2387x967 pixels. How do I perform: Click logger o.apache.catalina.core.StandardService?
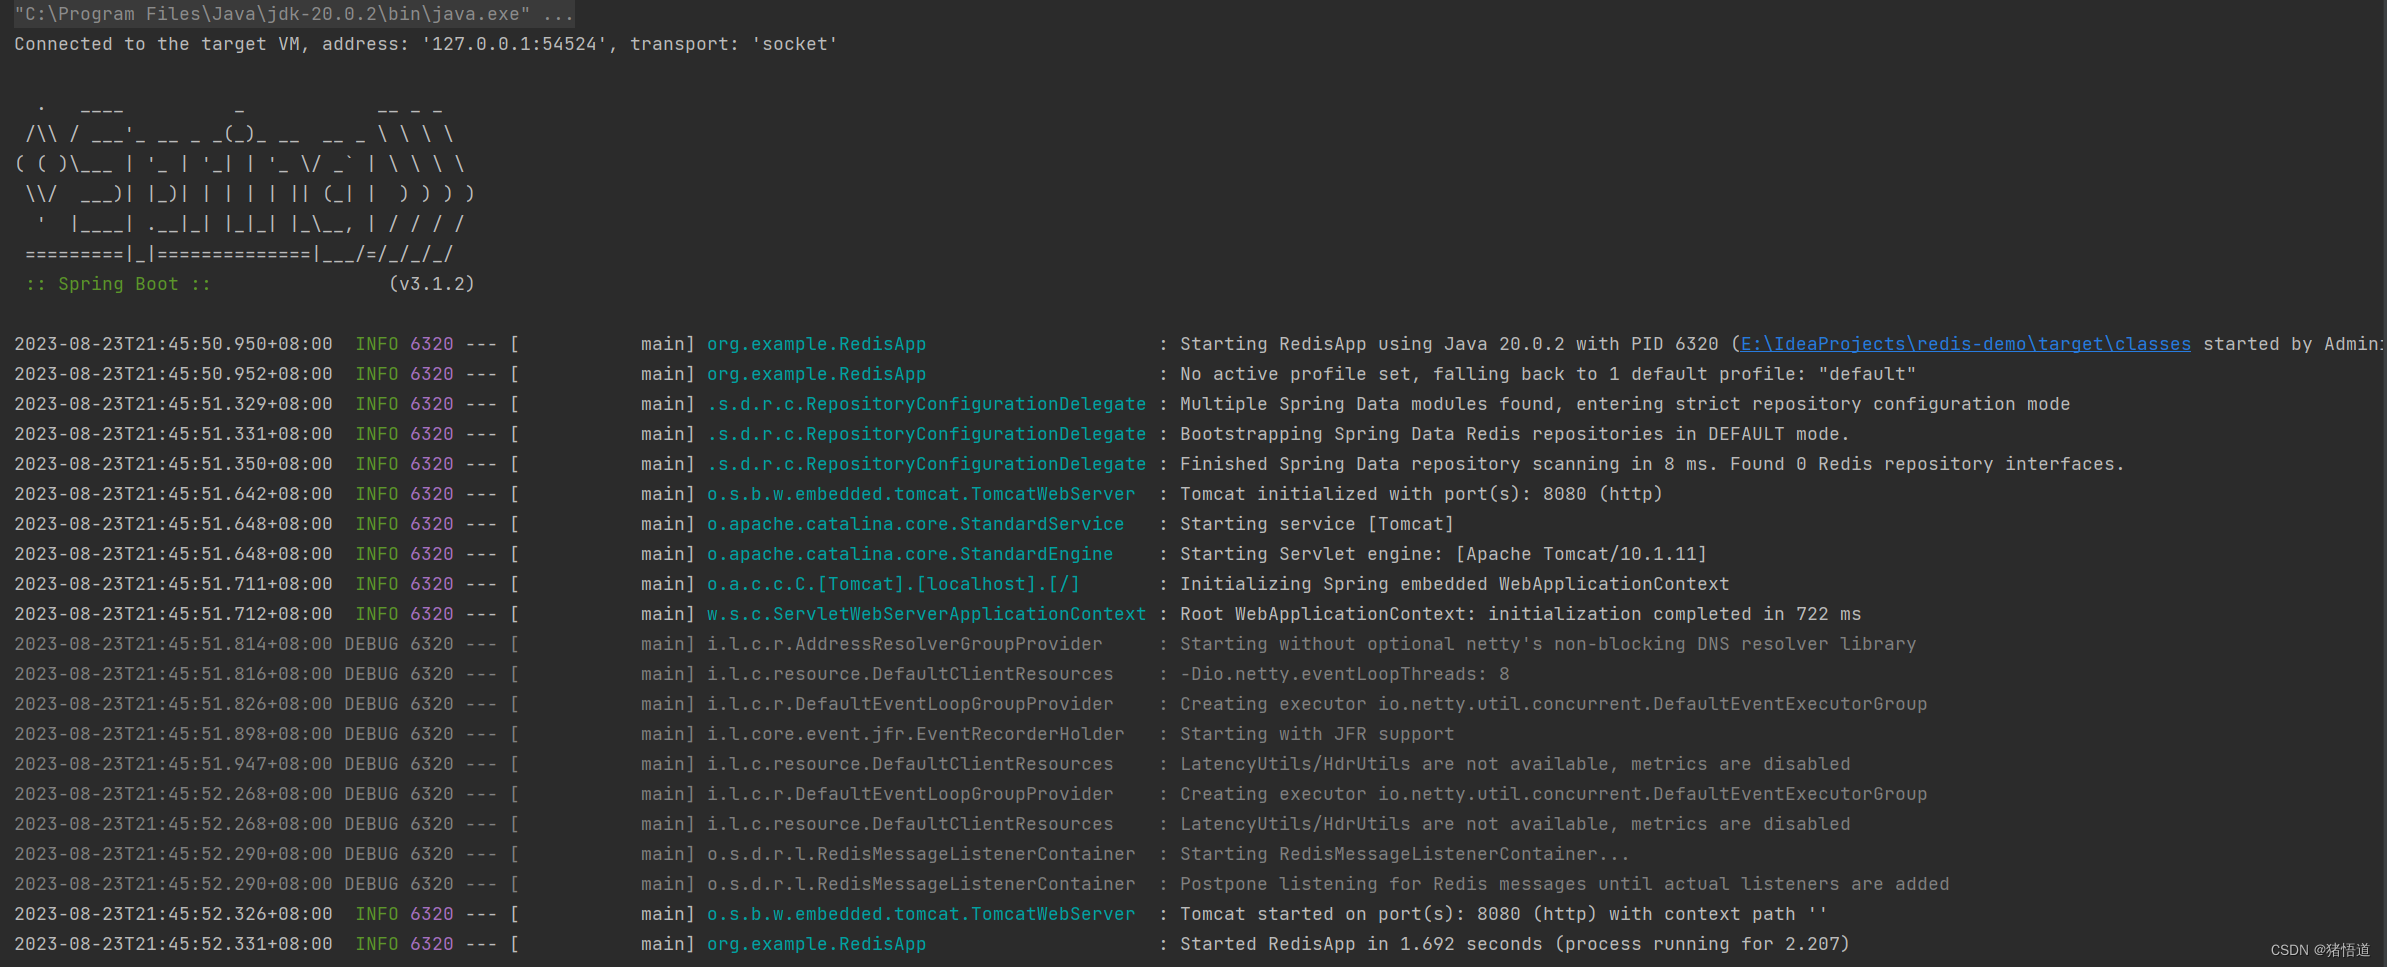[915, 524]
